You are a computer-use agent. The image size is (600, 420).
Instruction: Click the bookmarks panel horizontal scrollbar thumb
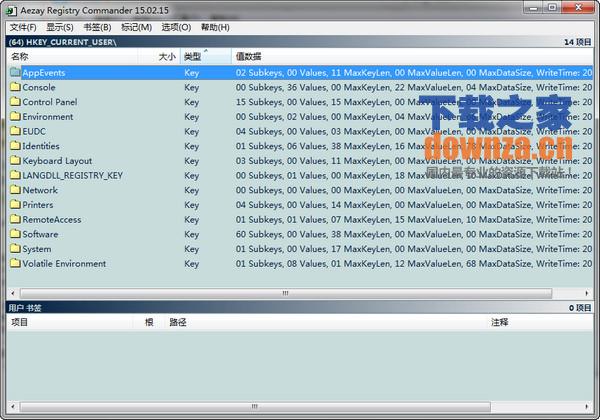pyautogui.click(x=255, y=406)
